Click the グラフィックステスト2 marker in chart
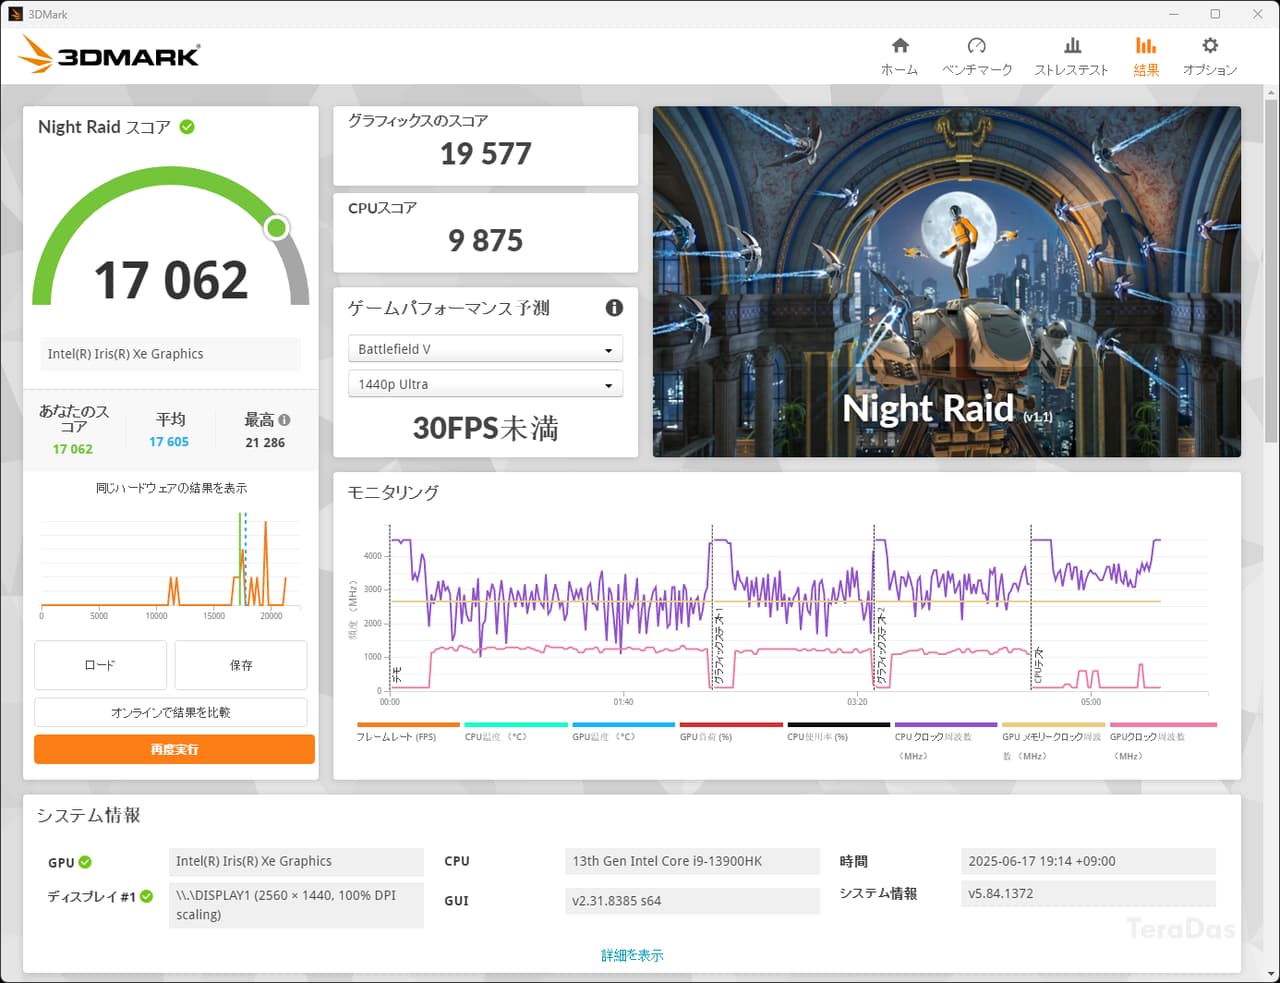The image size is (1280, 983). click(x=881, y=646)
